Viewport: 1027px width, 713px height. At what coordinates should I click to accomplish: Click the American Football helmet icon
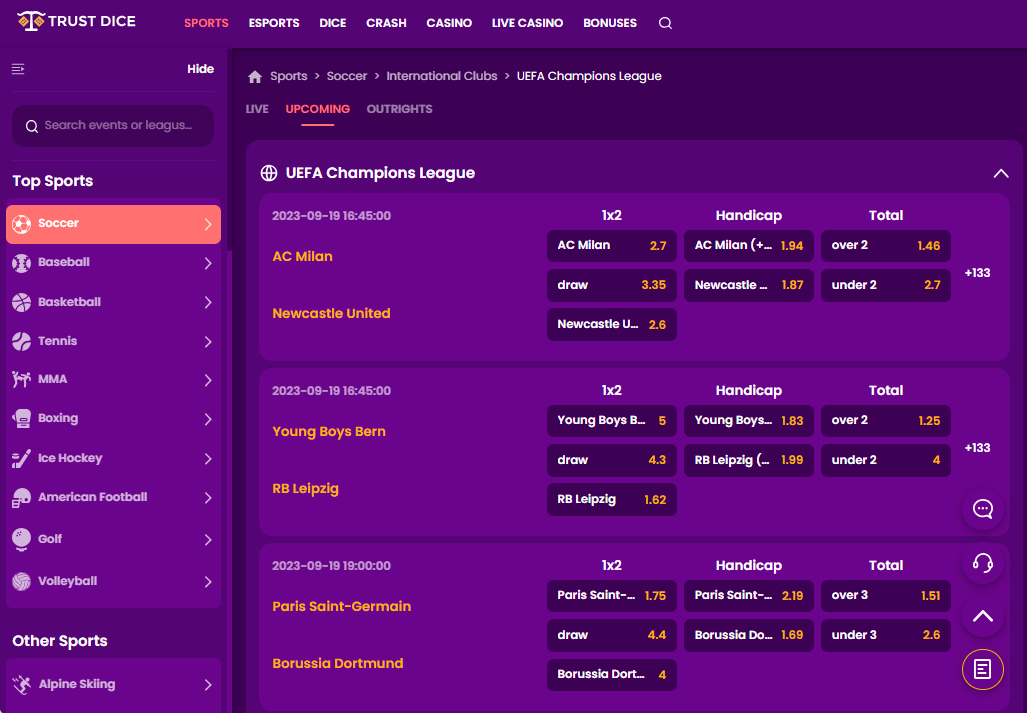pyautogui.click(x=22, y=498)
